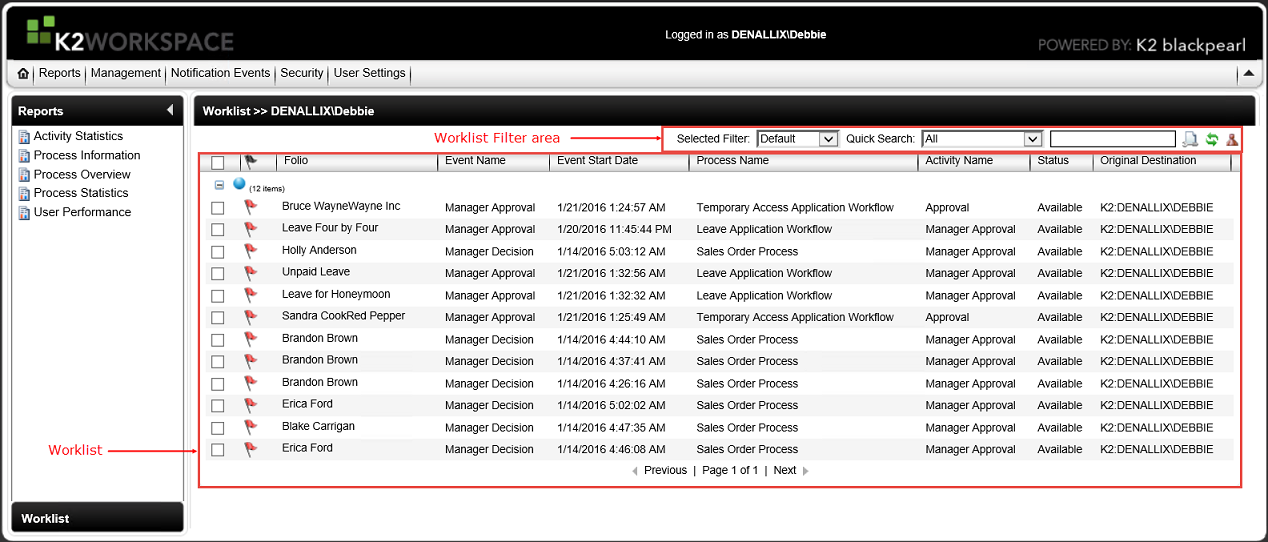Open the User Performance report

82,212
